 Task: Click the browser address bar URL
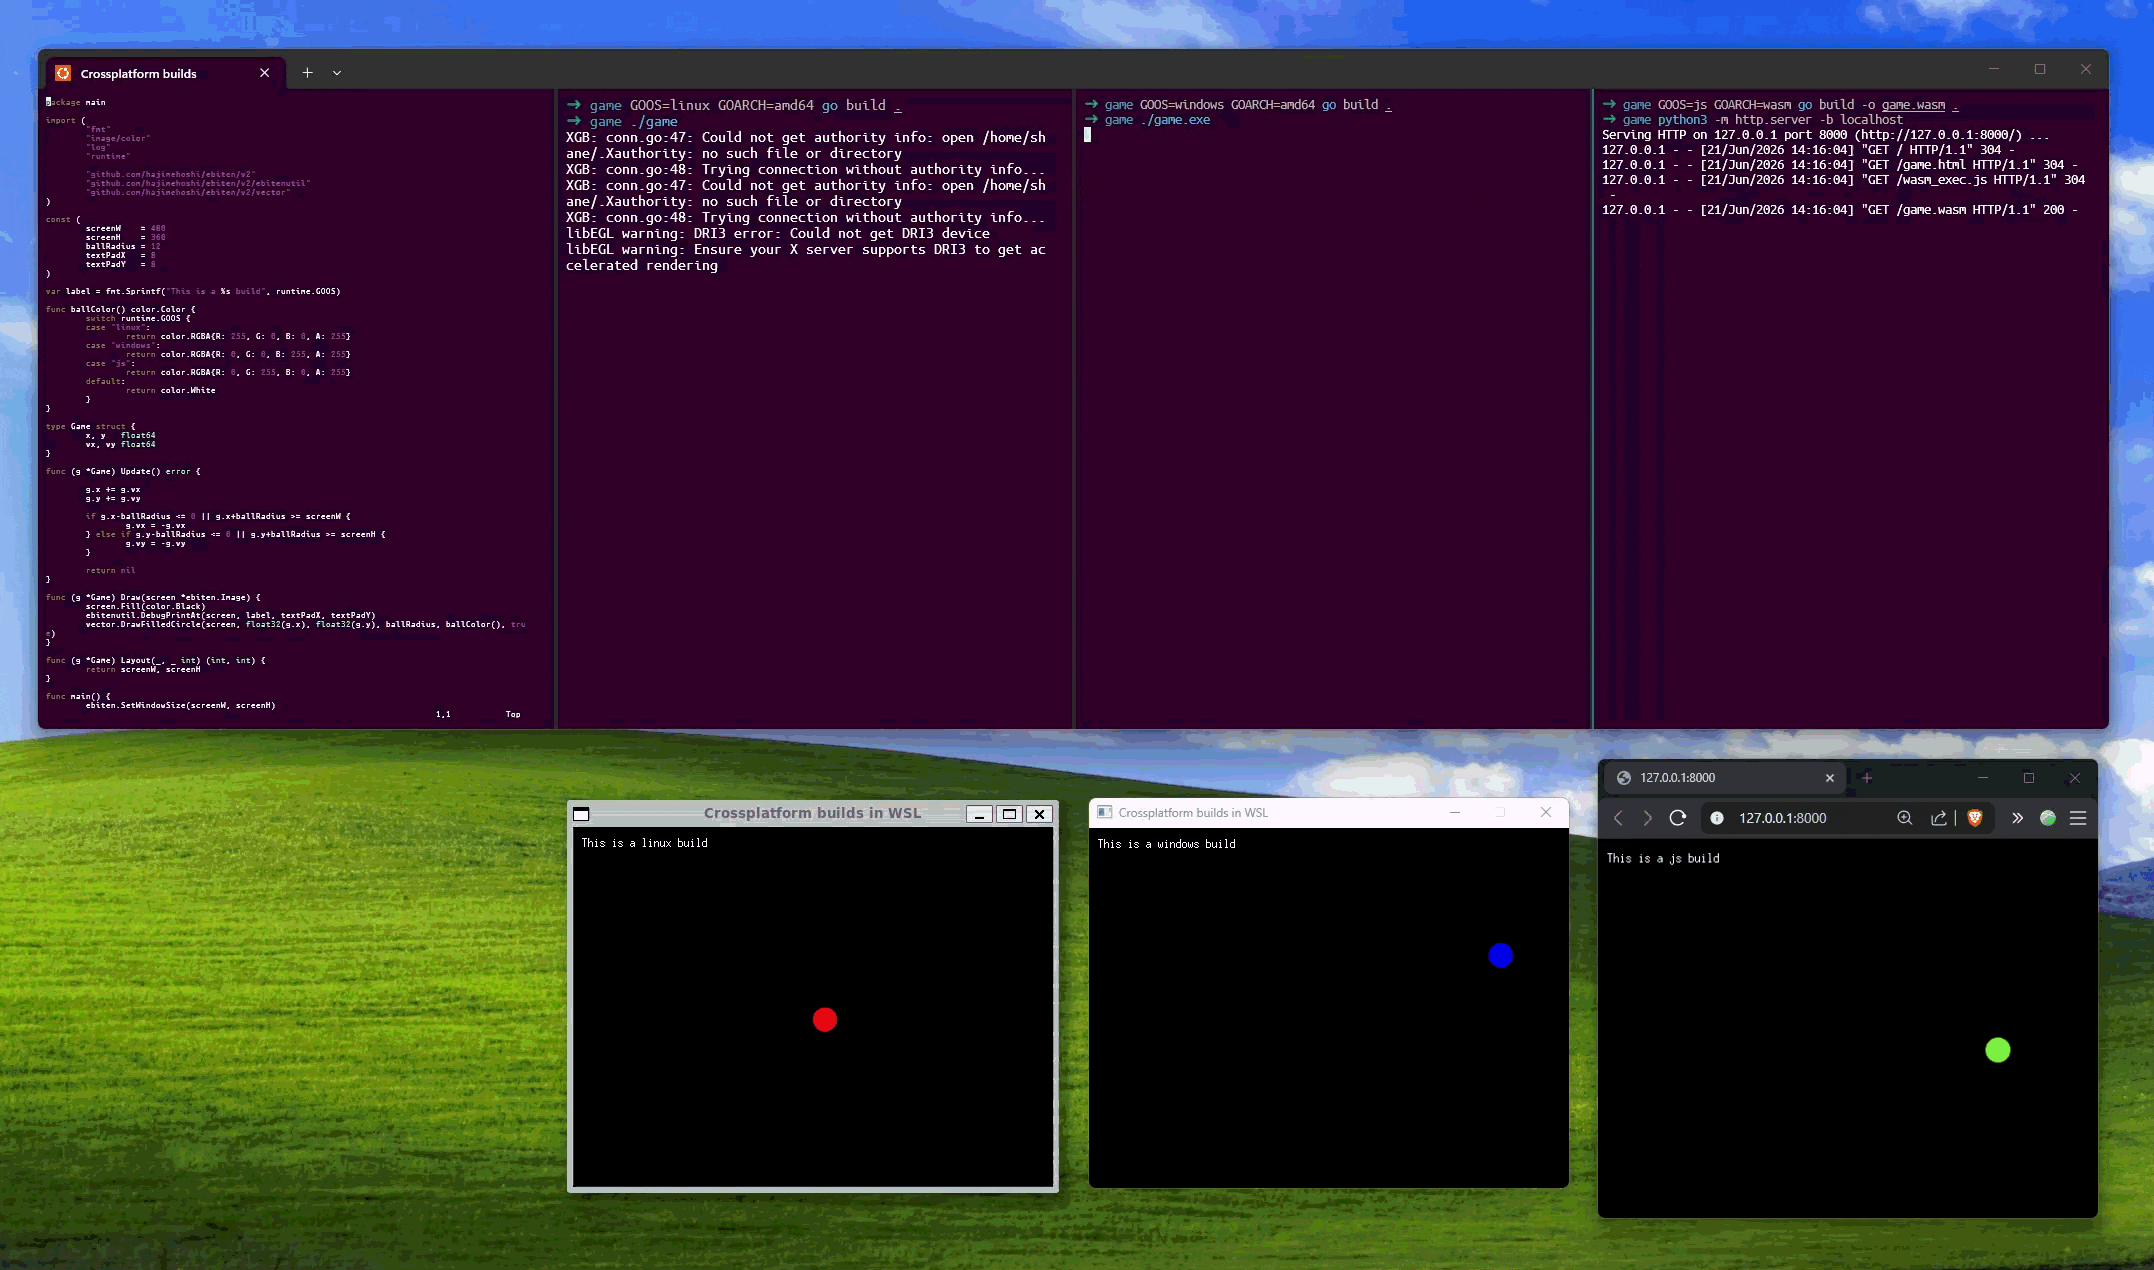tap(1782, 818)
